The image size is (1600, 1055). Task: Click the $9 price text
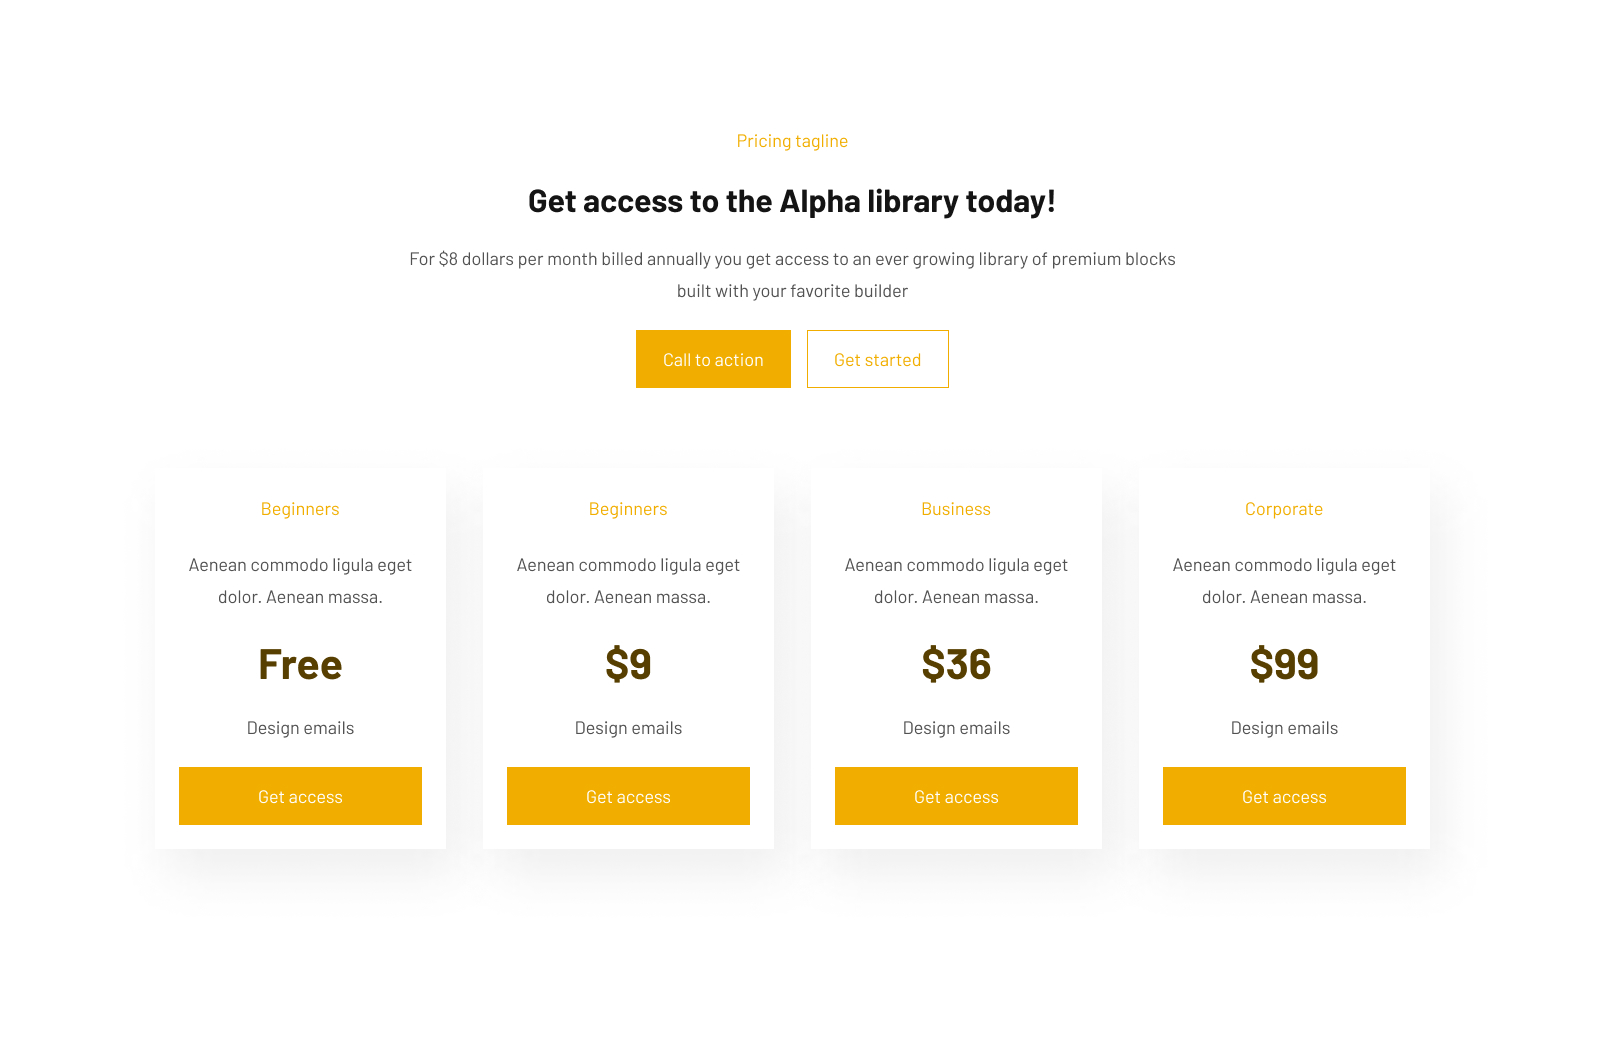tap(628, 664)
